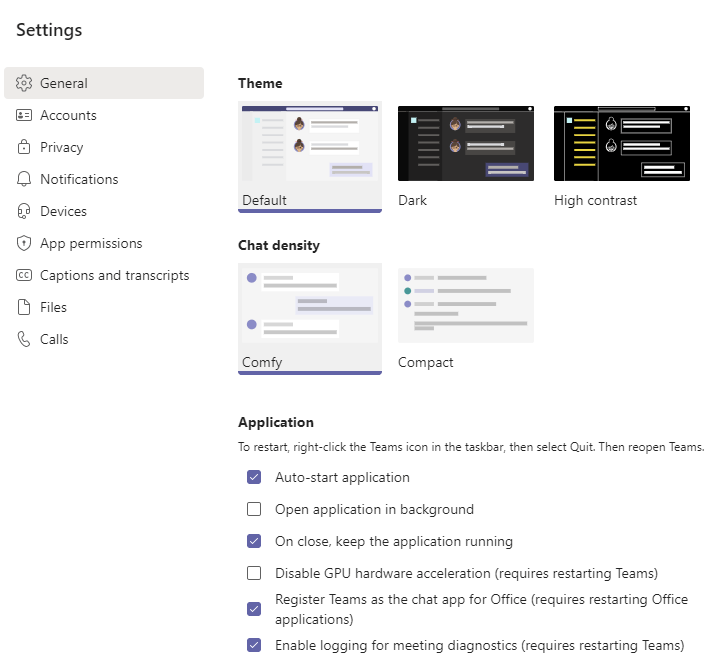
Task: Click the restart instructions text
Action: (471, 447)
